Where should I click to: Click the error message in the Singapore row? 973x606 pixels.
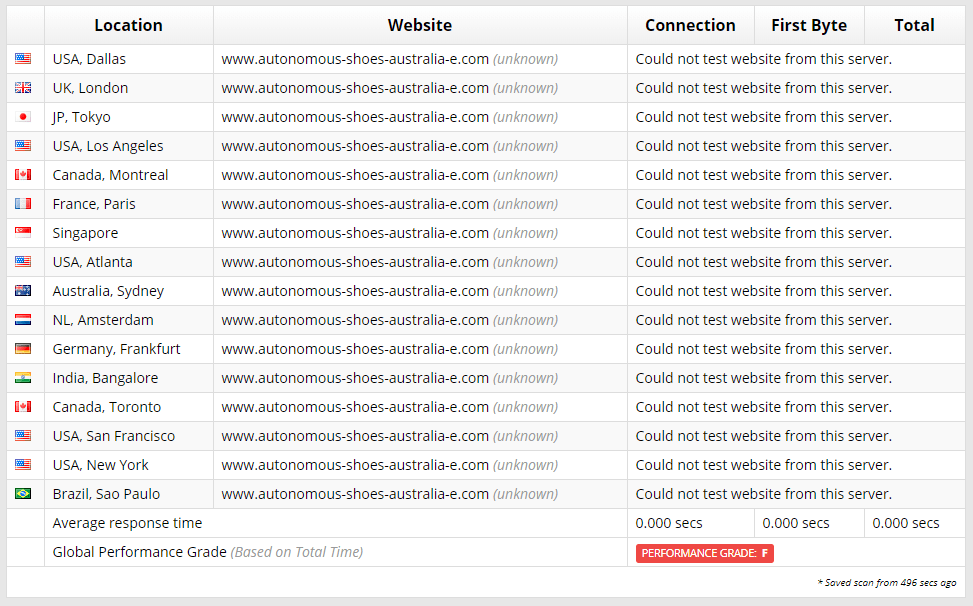[764, 233]
